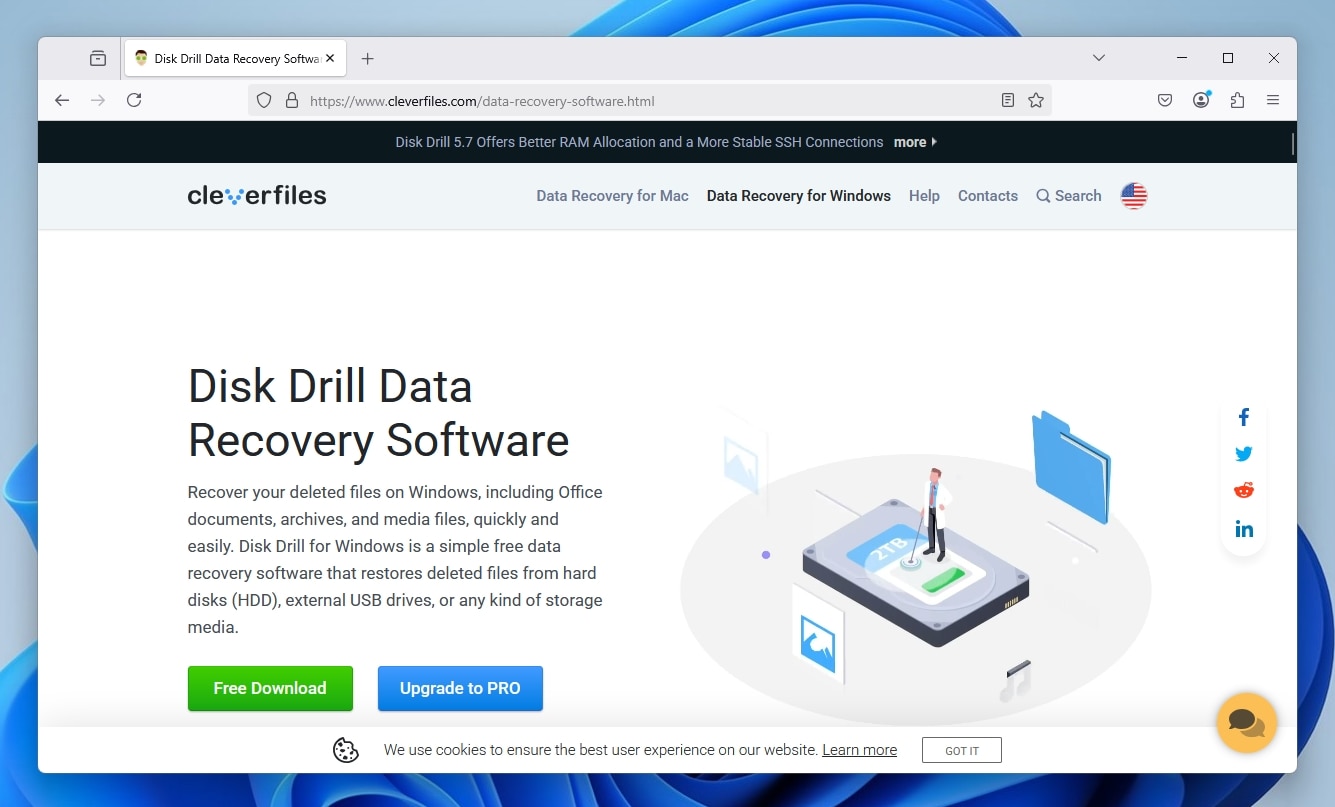Click the Disk Drill 5.7 announcement text

[x=639, y=142]
